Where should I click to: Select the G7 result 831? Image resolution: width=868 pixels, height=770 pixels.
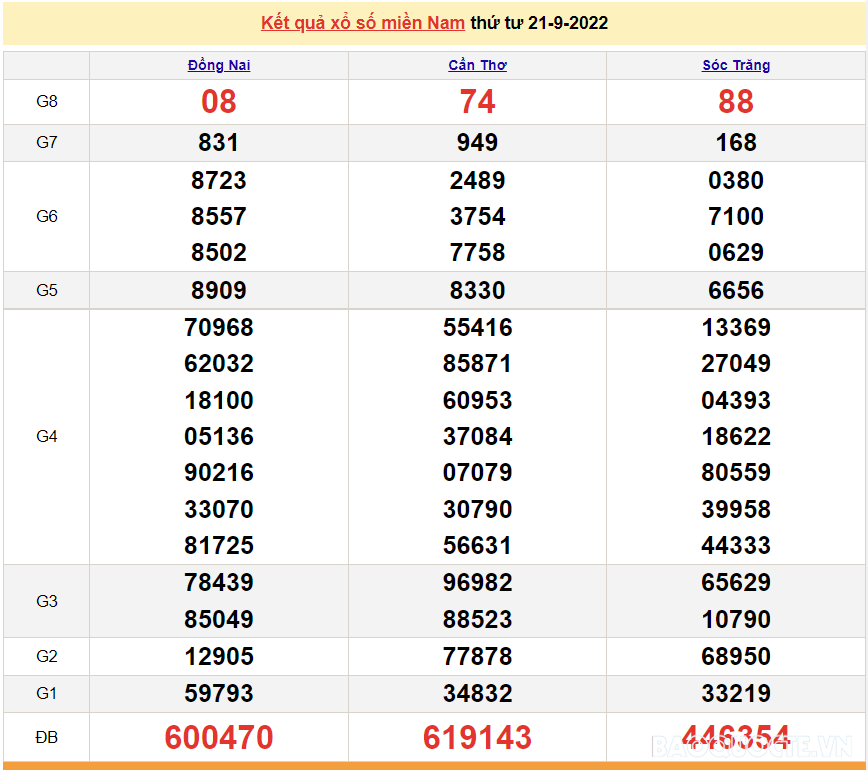click(x=219, y=143)
